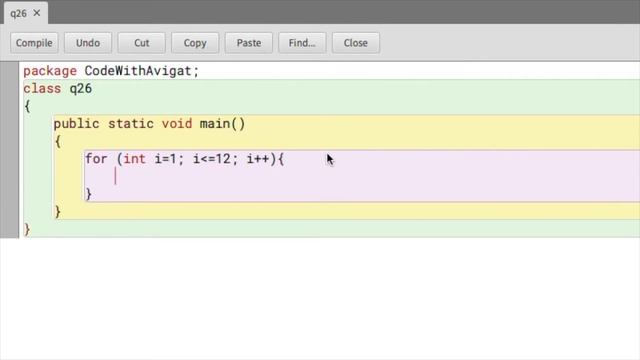Click the 'class q26' line
The height and width of the screenshot is (360, 640).
(58, 89)
